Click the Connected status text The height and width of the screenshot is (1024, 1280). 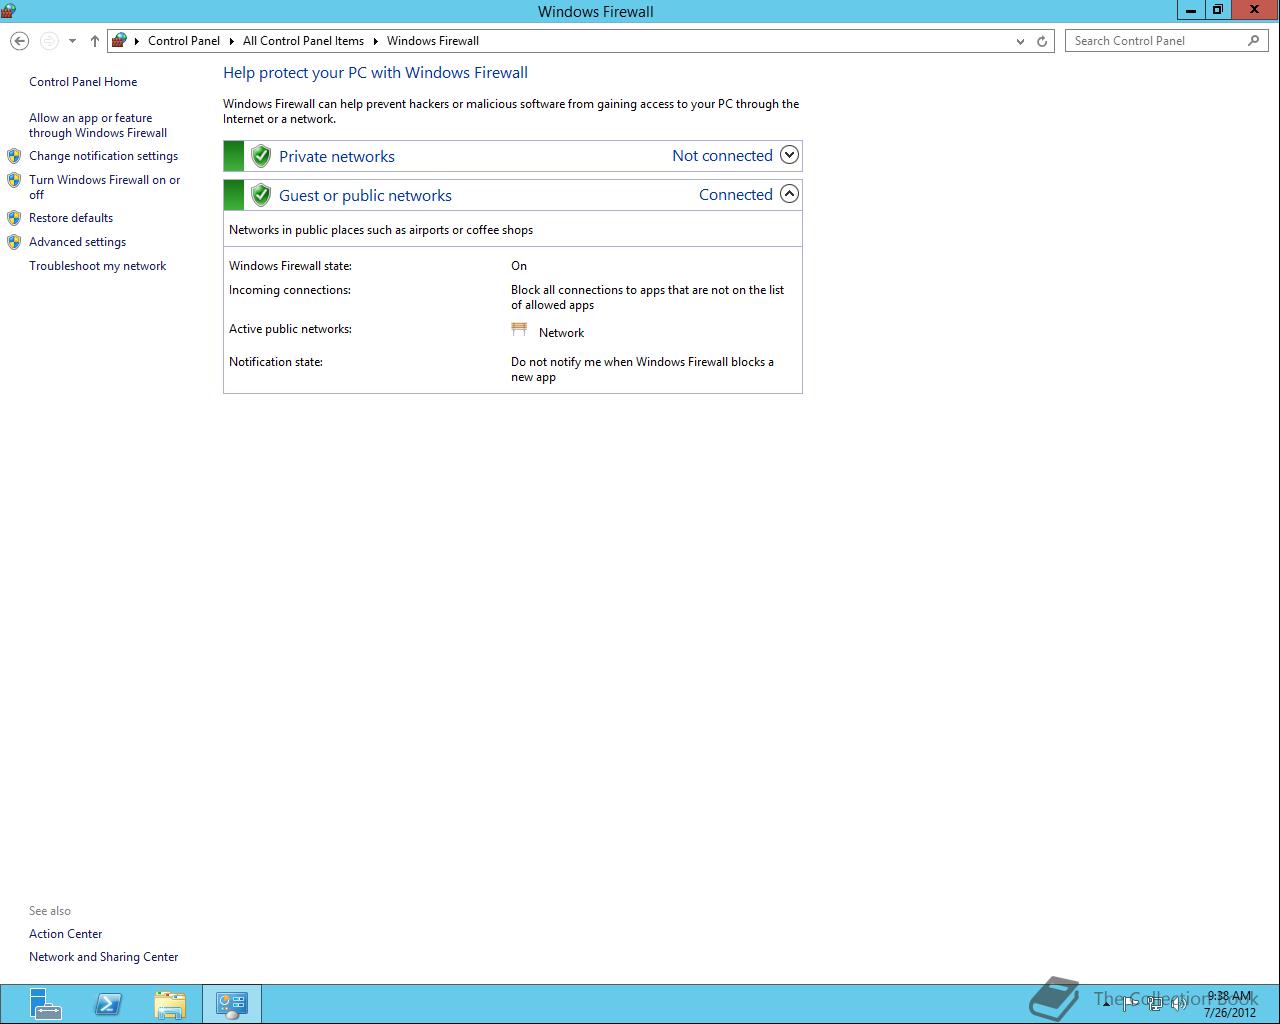[735, 195]
